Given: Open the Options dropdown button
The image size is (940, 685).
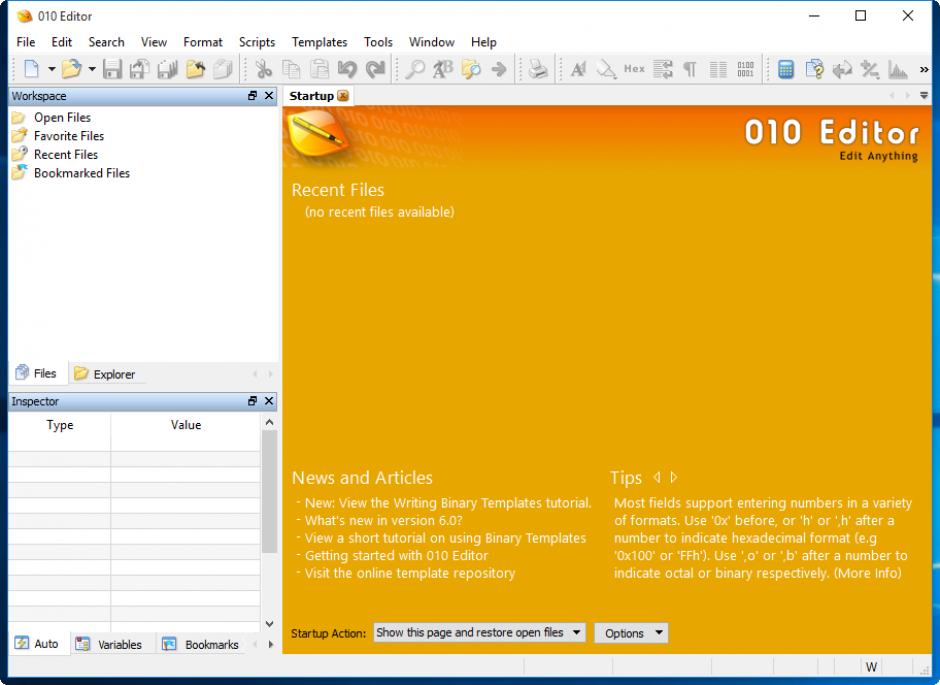Looking at the screenshot, I should [x=631, y=633].
